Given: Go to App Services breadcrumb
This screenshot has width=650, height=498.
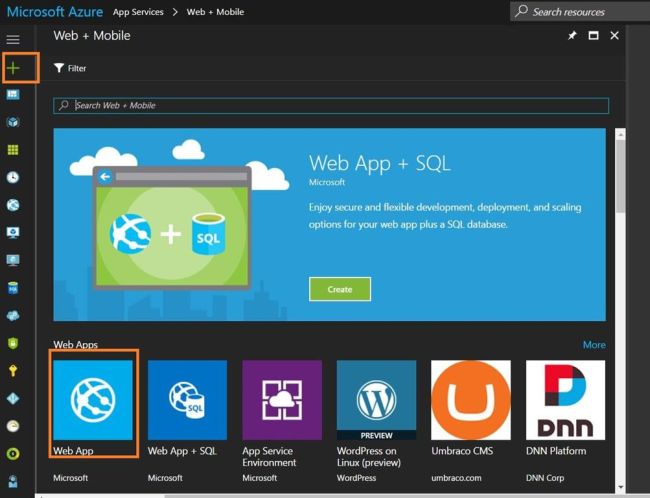Looking at the screenshot, I should click(138, 12).
